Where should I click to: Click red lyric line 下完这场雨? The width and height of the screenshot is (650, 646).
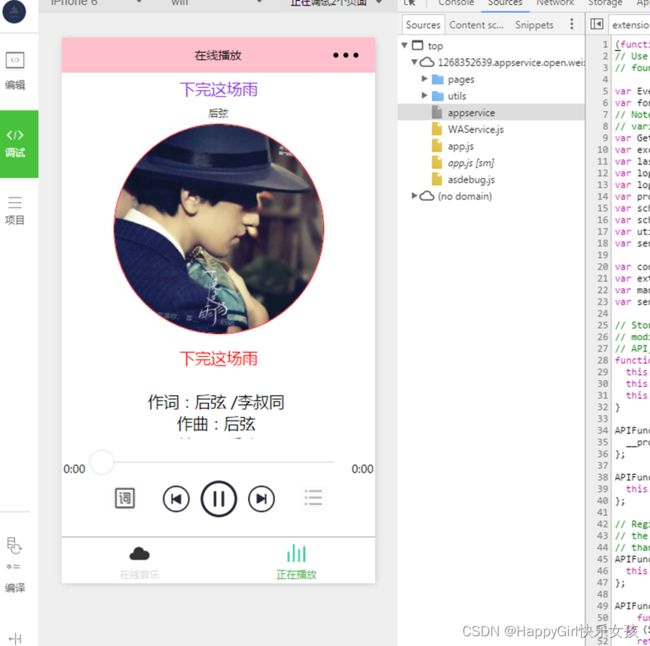click(219, 359)
